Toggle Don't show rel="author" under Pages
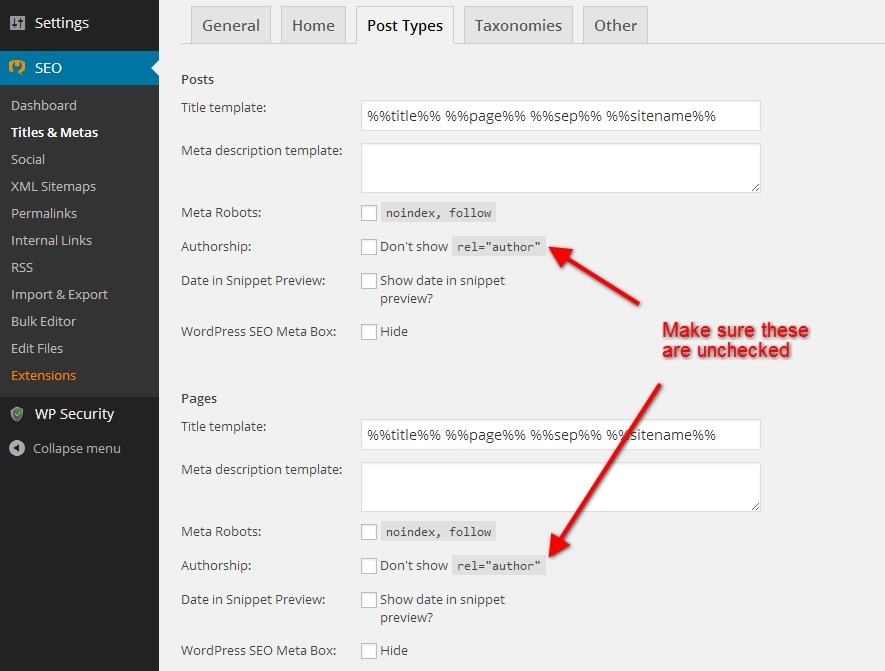 [369, 565]
